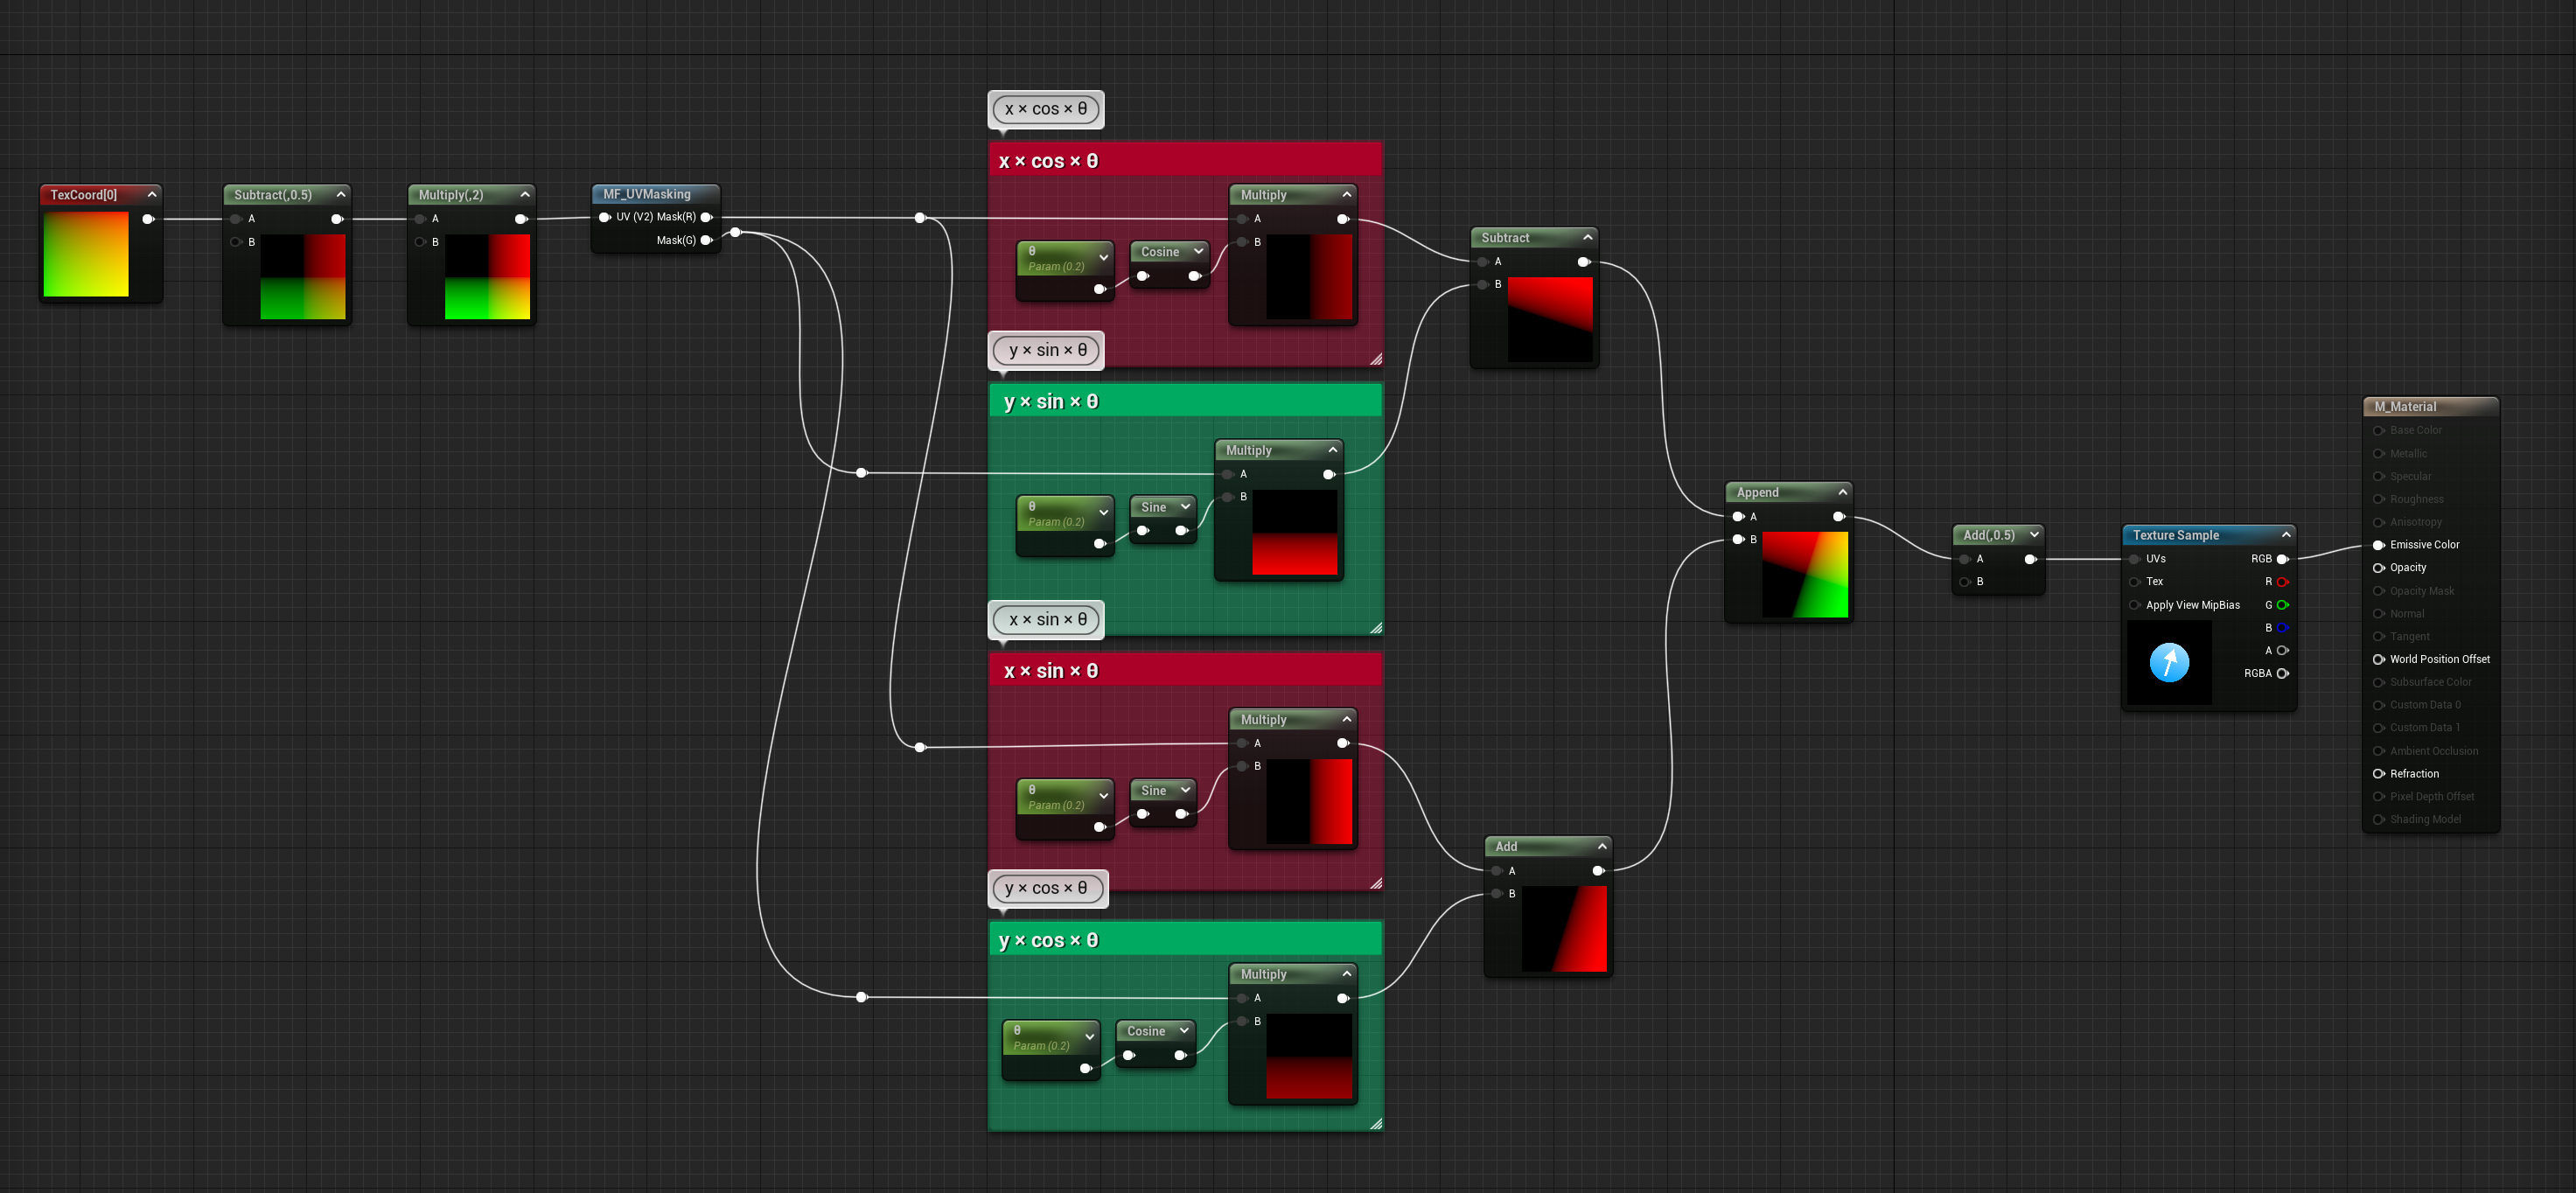Click the Texture Sample arrow thumbnail preview
The height and width of the screenshot is (1193, 2576).
[2169, 662]
